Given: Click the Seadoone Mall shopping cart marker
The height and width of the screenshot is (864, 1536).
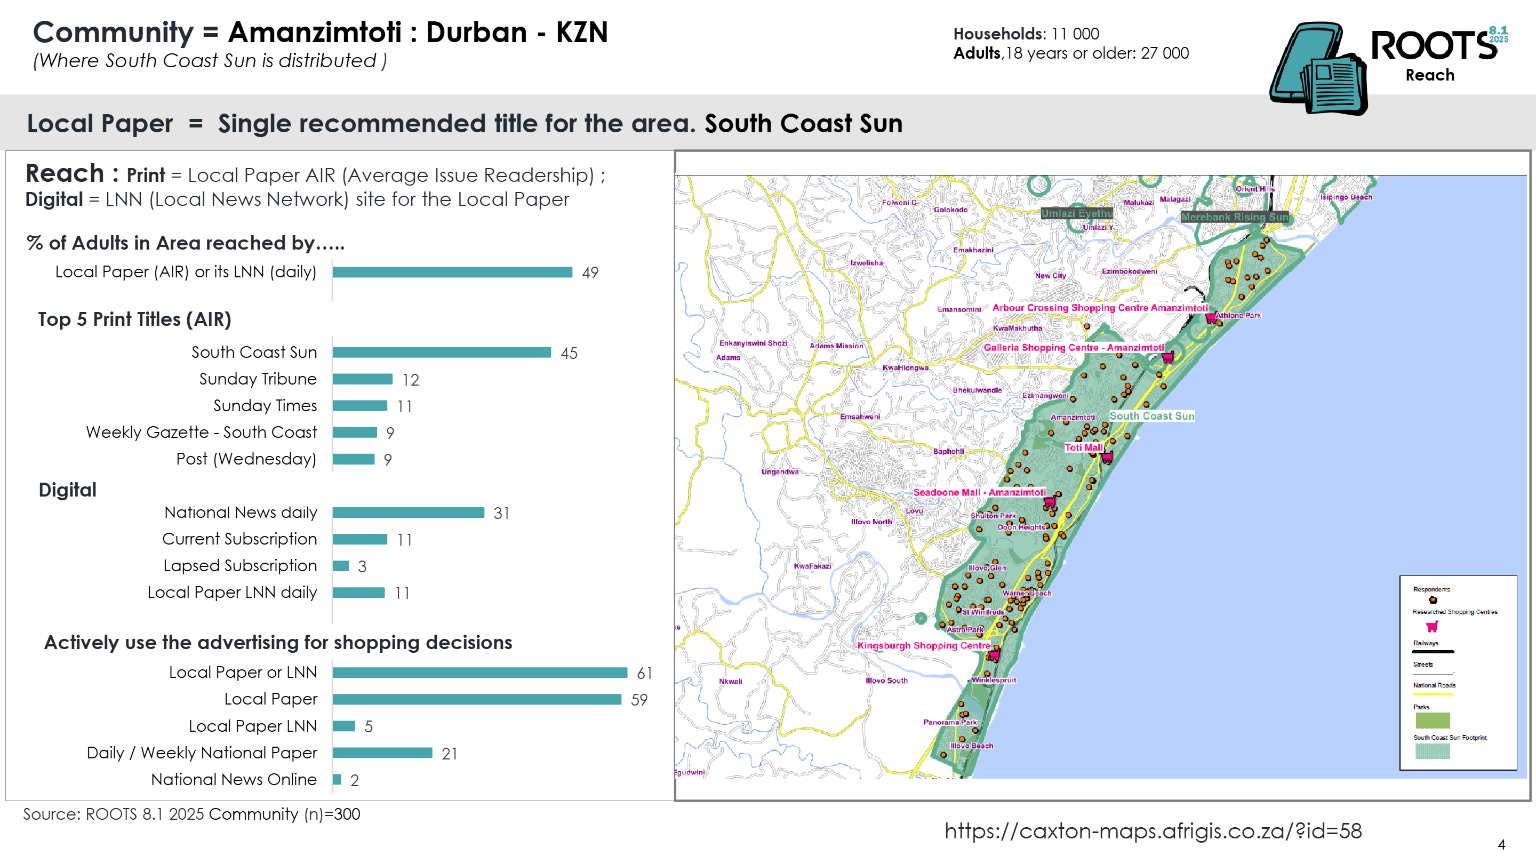Looking at the screenshot, I should coord(1050,503).
